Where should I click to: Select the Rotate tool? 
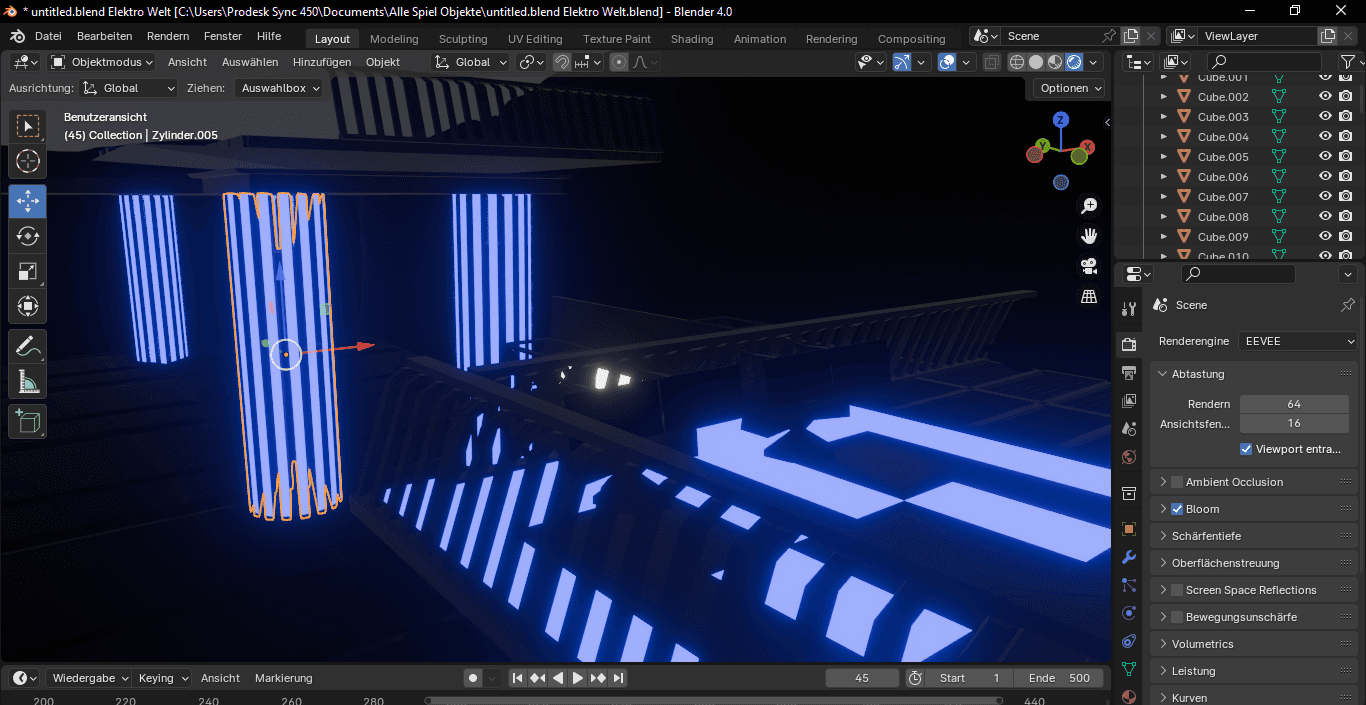point(28,236)
